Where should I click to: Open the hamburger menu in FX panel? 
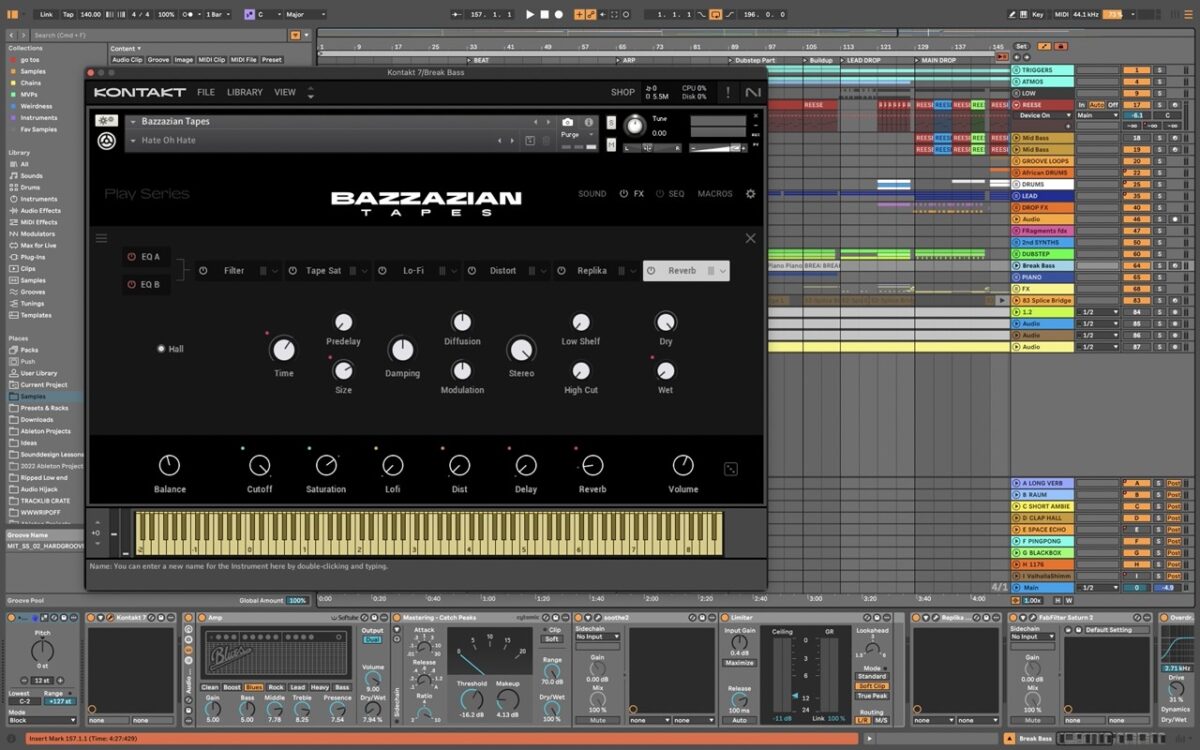pos(101,238)
